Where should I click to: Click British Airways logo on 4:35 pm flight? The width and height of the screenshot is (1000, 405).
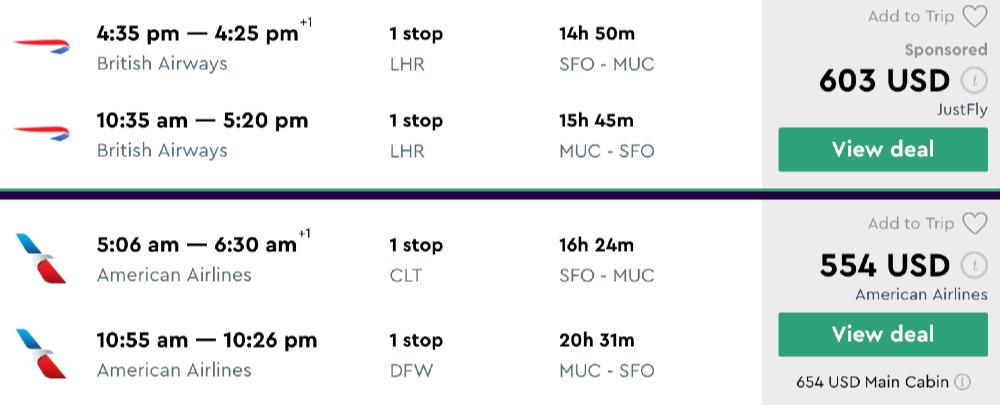click(x=41, y=47)
